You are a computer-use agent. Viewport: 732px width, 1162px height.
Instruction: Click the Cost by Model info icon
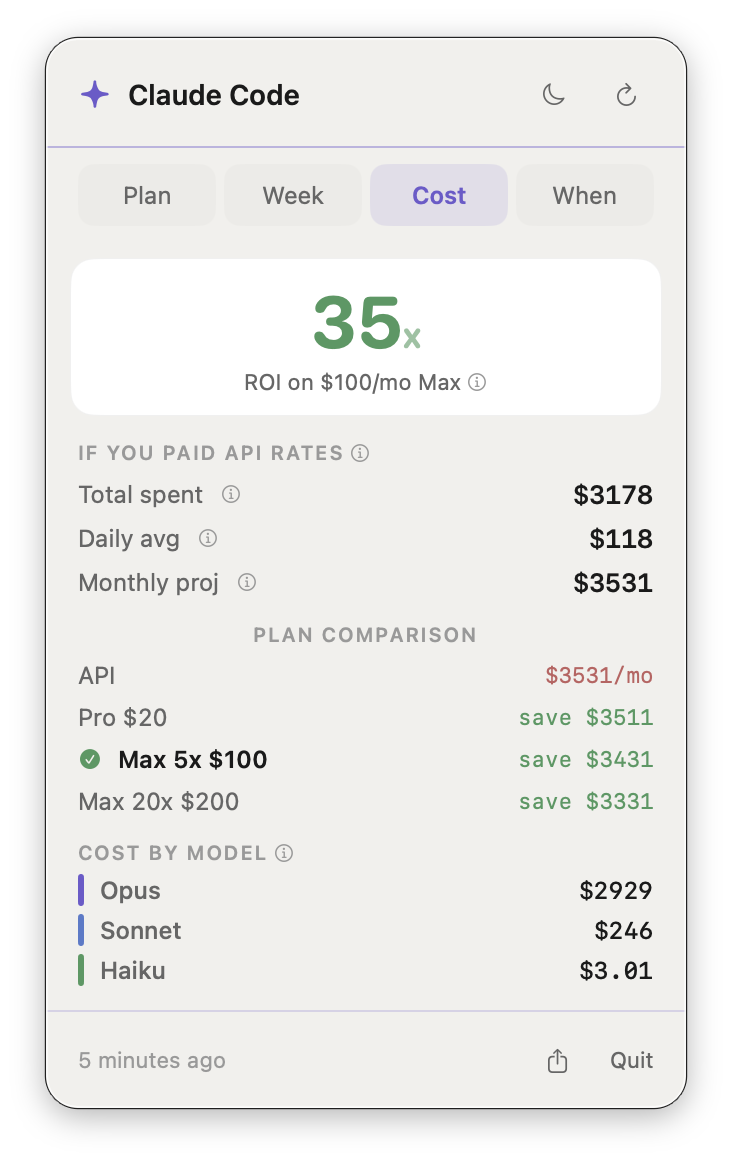click(283, 852)
